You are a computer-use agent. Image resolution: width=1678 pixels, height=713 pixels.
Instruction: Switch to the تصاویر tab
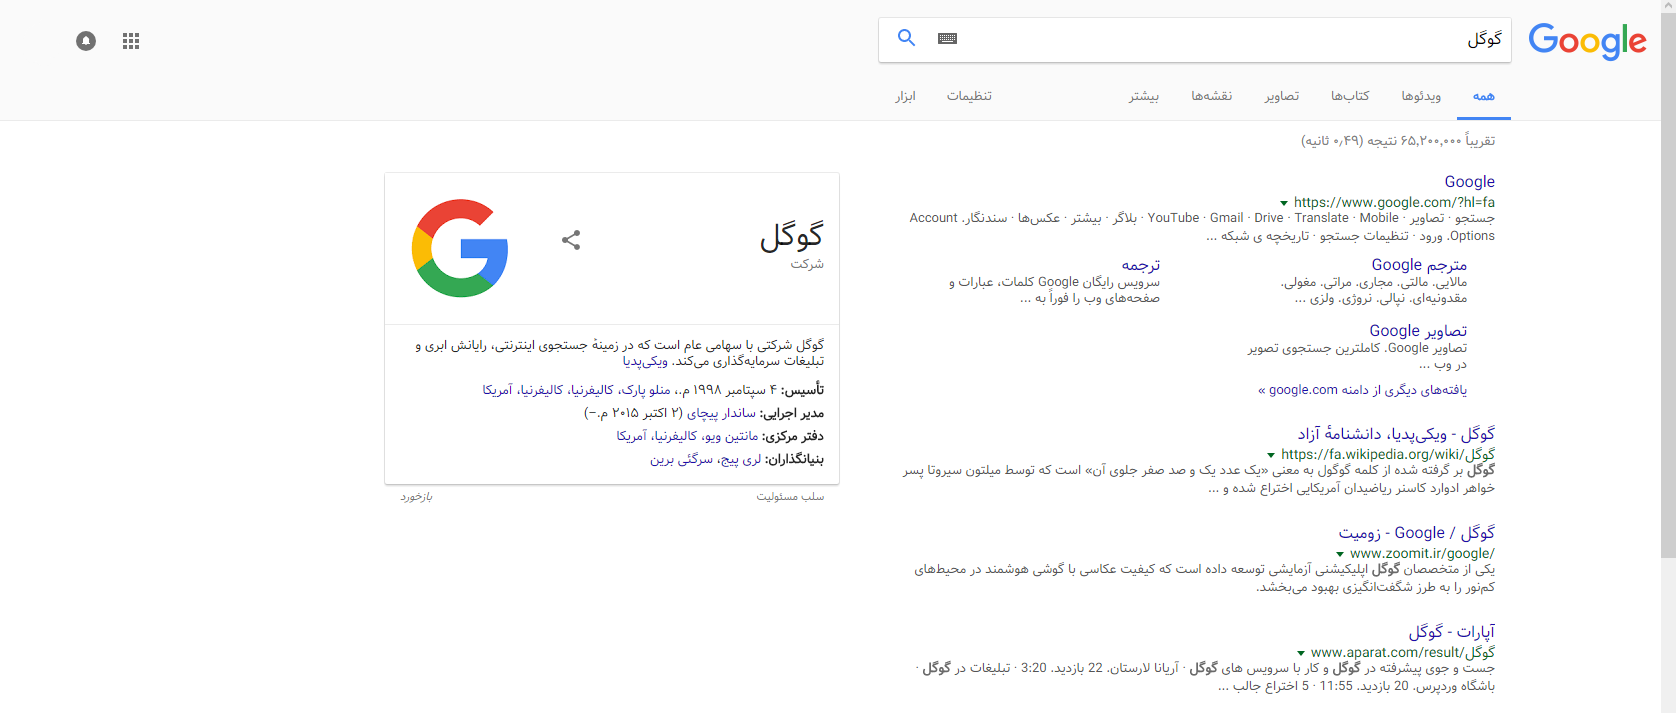(x=1282, y=96)
